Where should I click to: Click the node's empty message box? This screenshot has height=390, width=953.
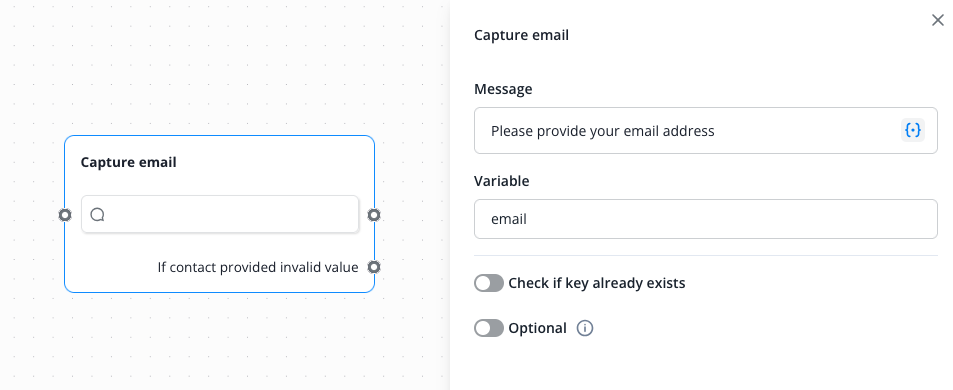point(220,214)
